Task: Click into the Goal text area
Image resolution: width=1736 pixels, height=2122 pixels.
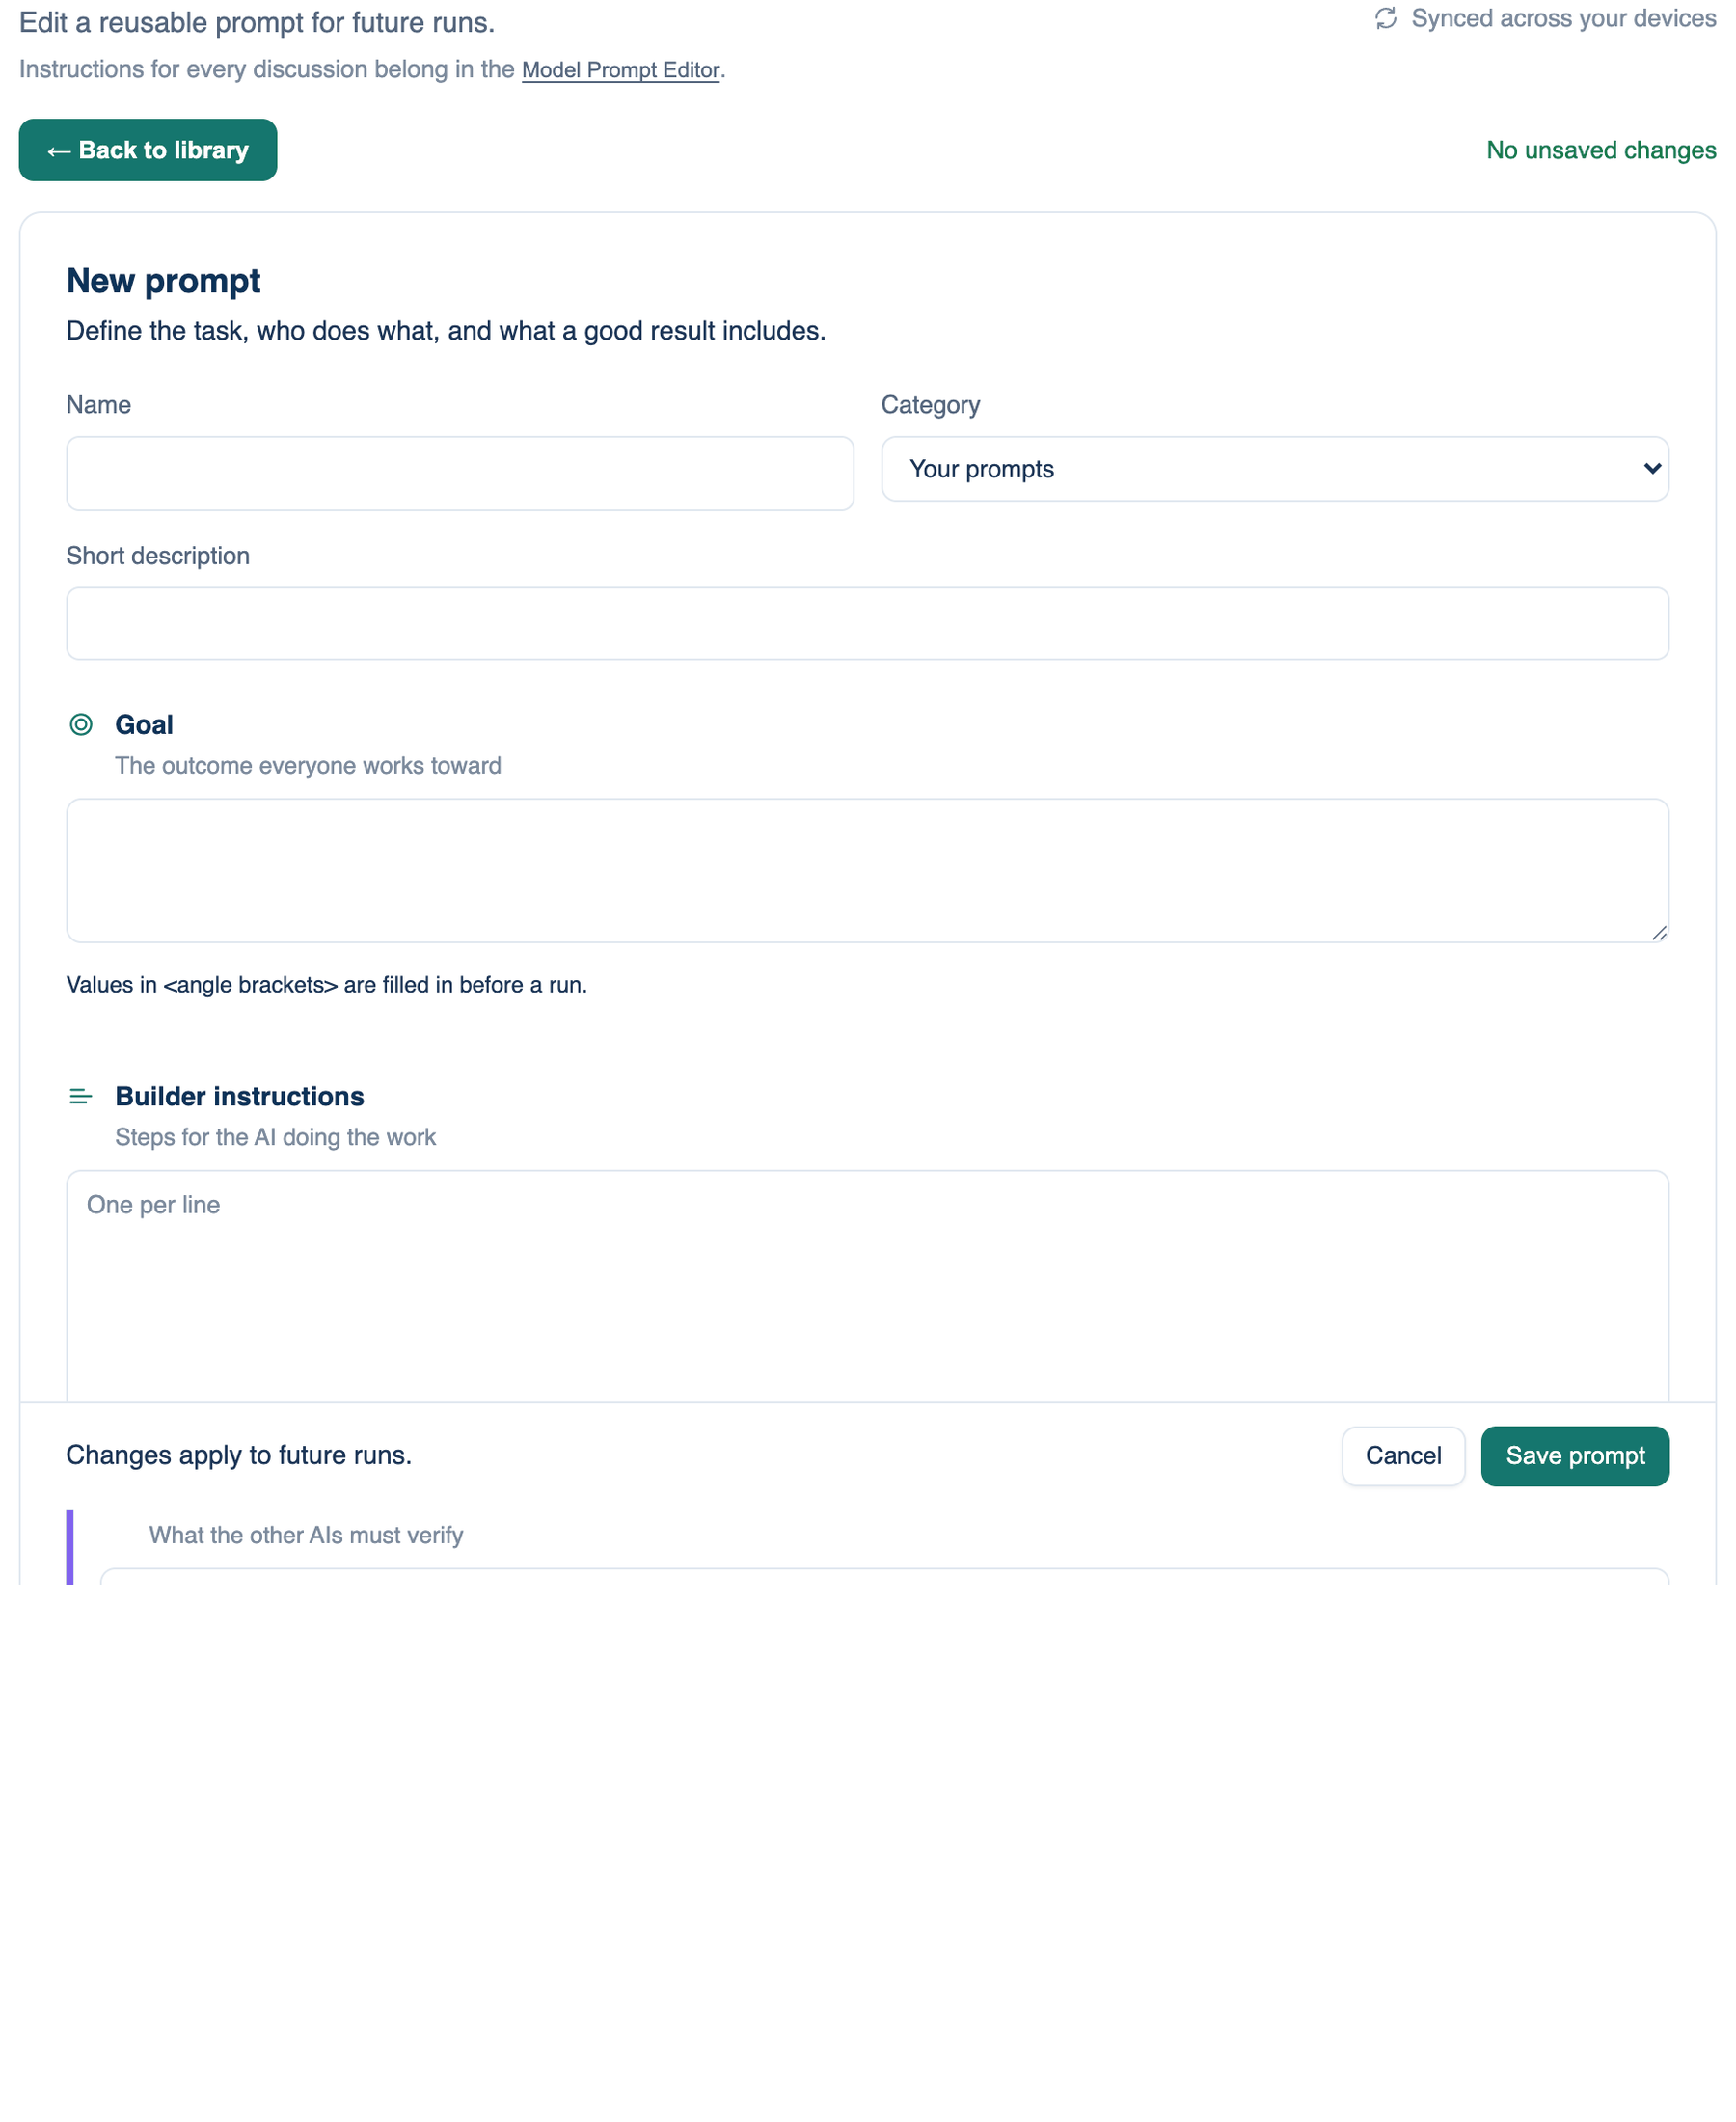Action: (x=867, y=870)
